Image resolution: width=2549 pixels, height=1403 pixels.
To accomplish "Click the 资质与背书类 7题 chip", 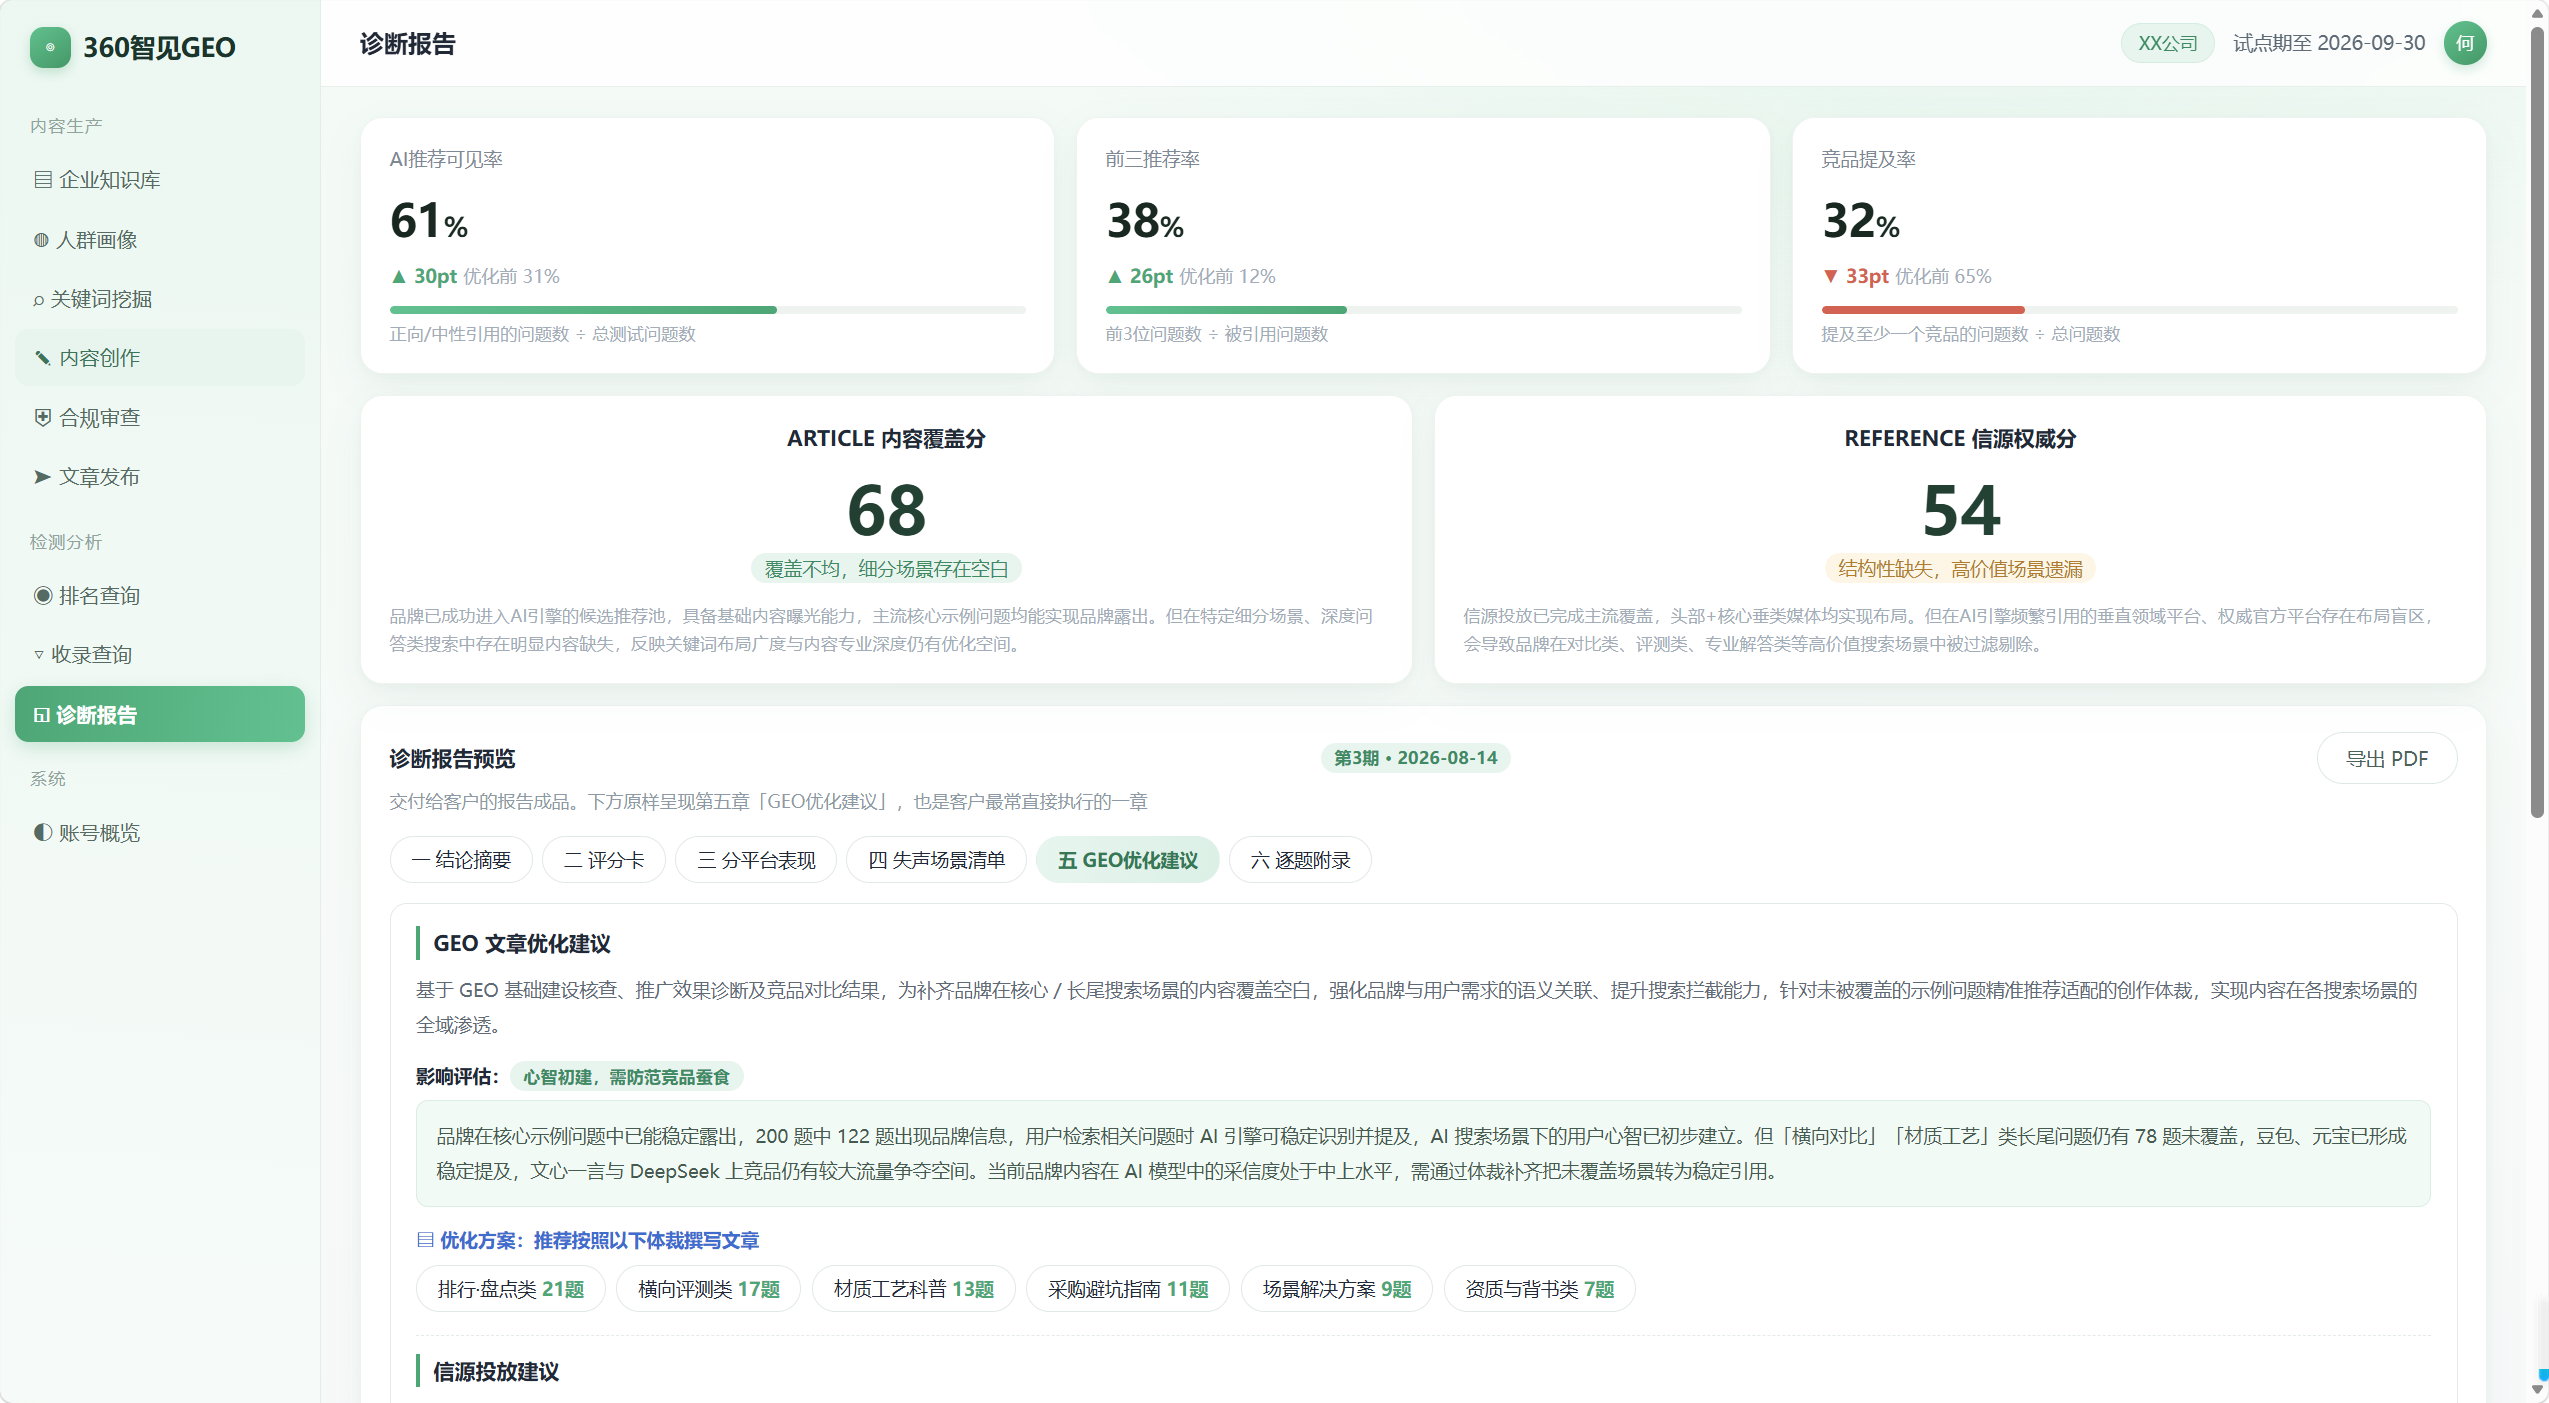I will click(x=1540, y=1289).
